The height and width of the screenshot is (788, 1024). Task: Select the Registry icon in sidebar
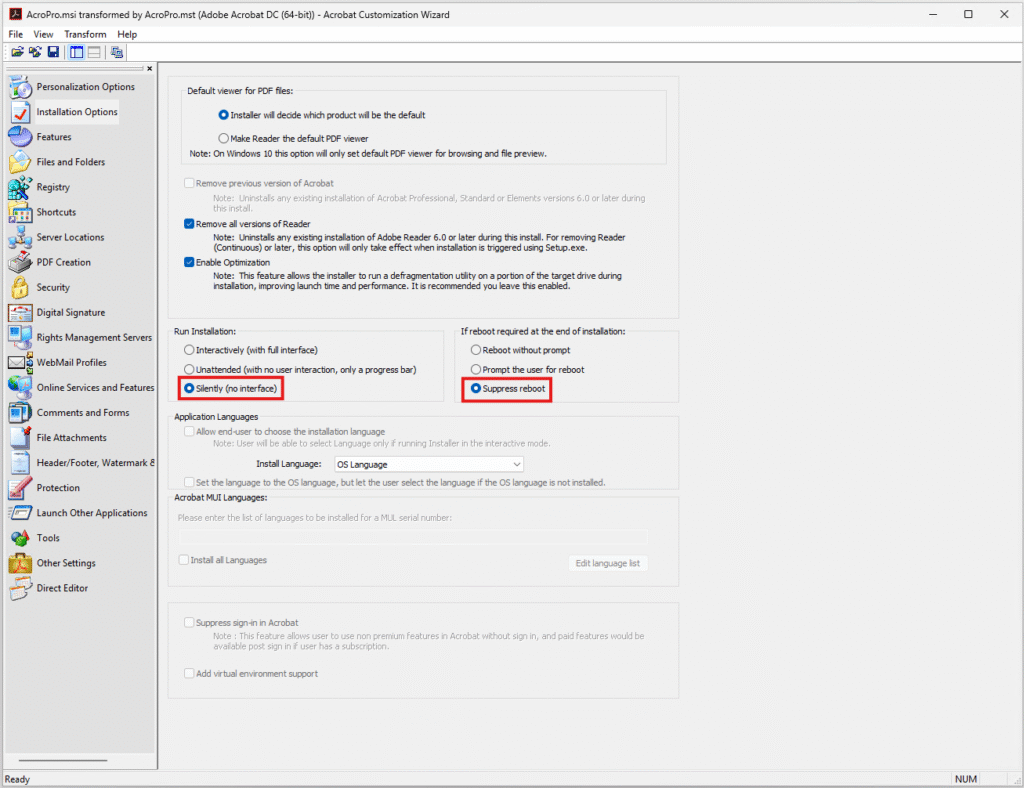[21, 188]
